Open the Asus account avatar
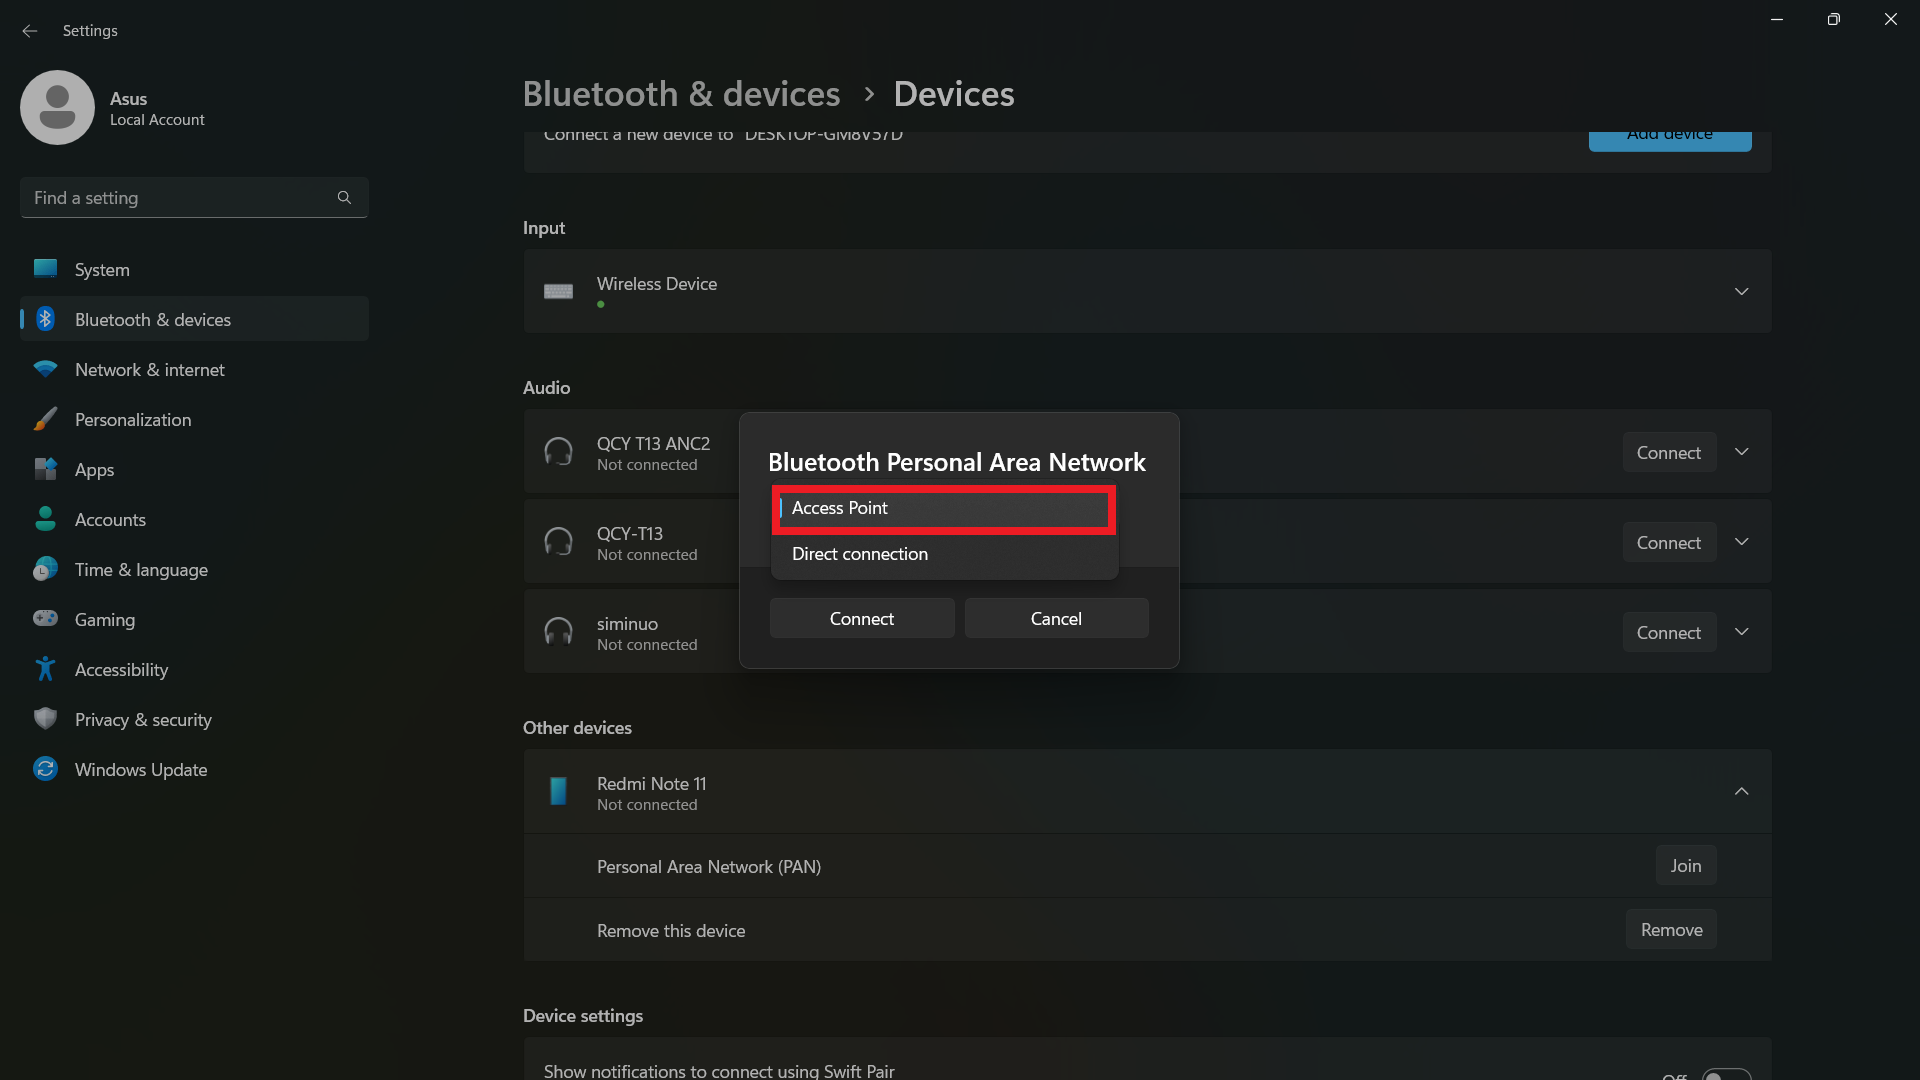 pos(57,107)
